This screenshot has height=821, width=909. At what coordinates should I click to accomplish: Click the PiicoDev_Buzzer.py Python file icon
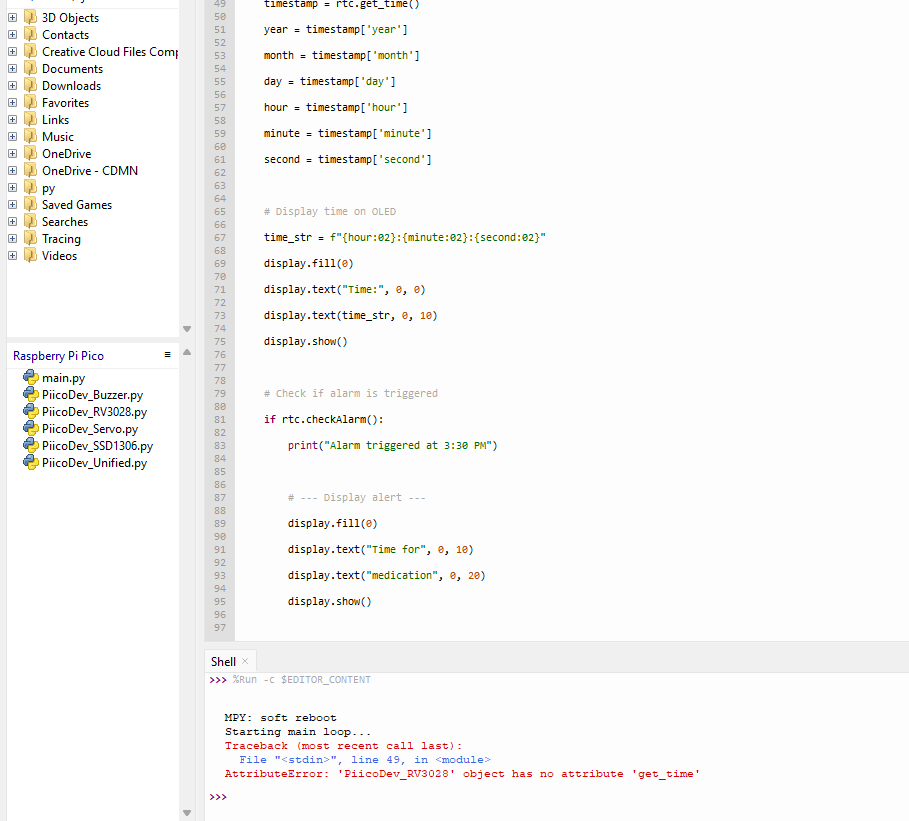click(31, 394)
